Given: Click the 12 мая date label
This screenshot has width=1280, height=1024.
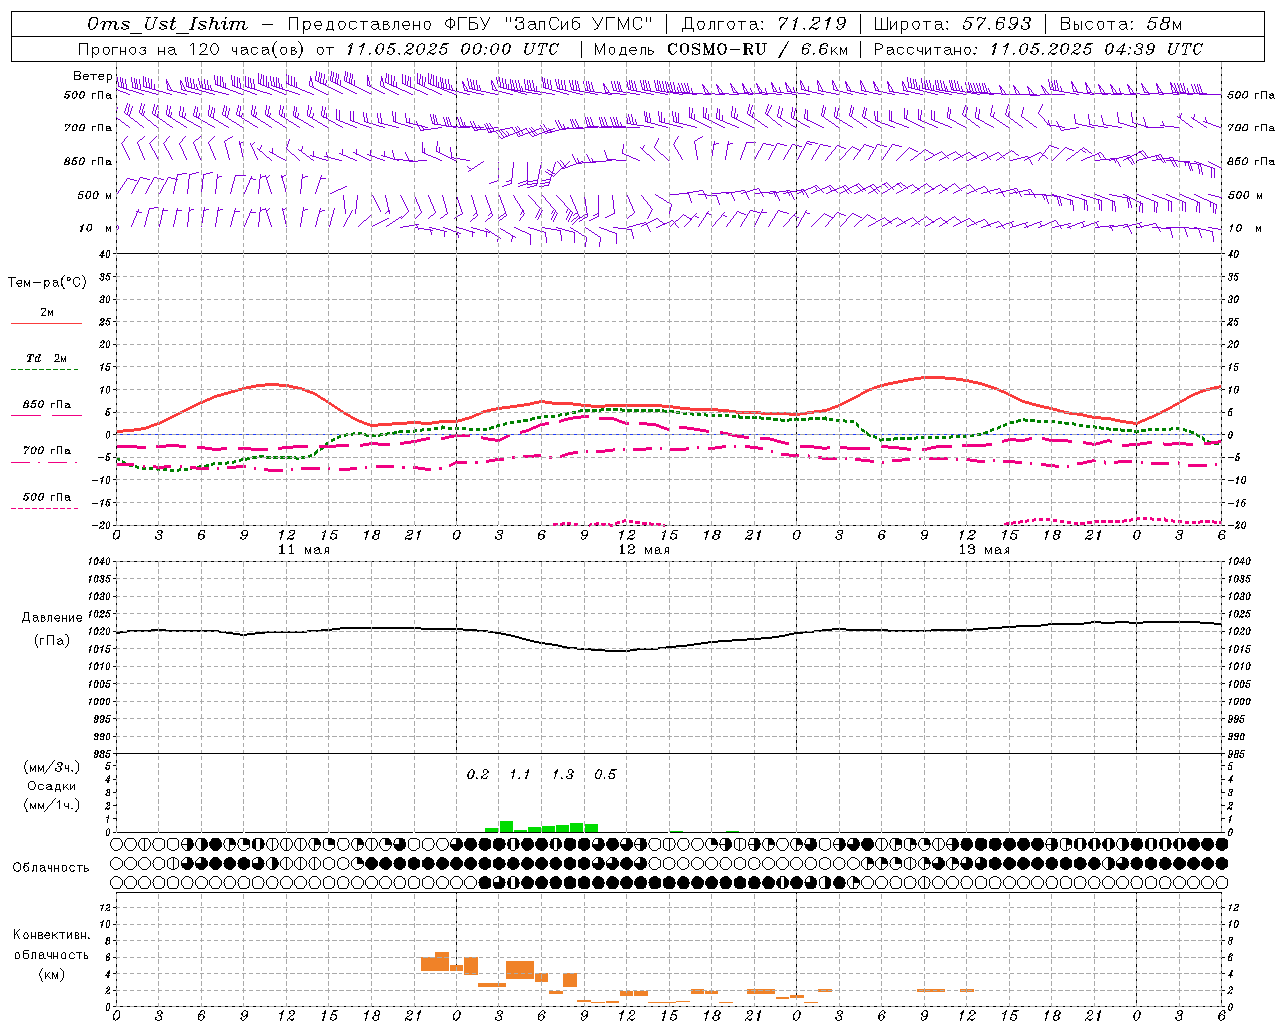Looking at the screenshot, I should click(644, 550).
